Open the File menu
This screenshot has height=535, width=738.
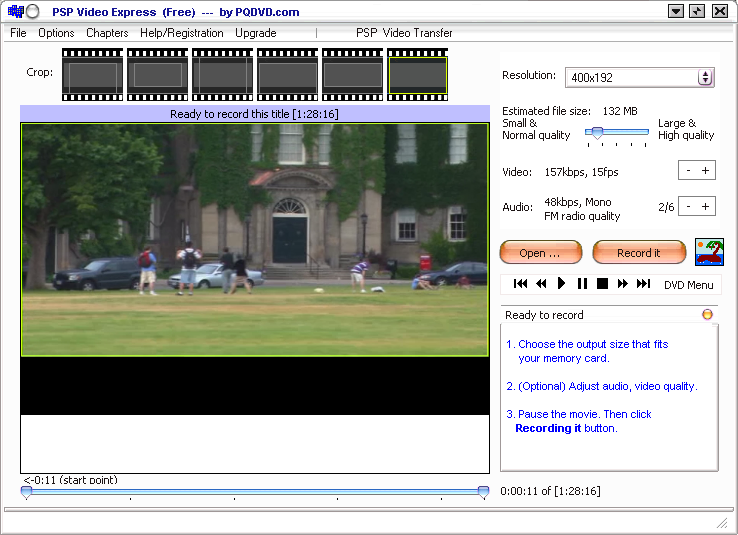pos(18,33)
